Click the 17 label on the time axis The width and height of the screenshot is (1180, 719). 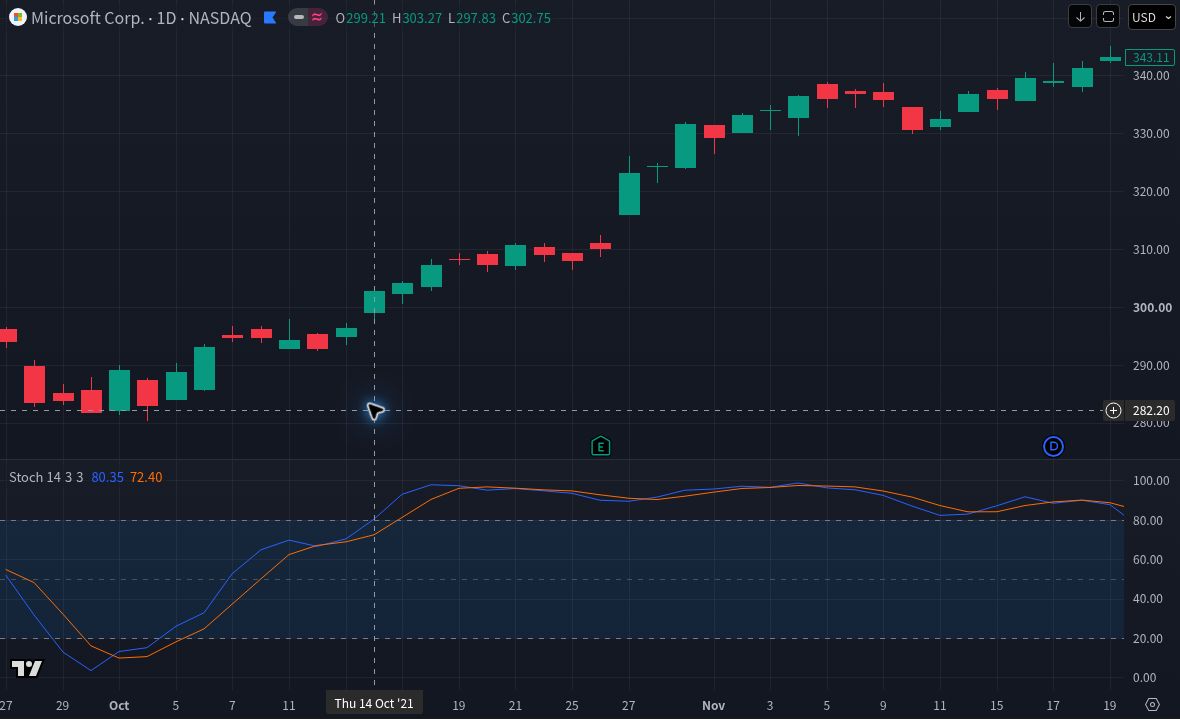click(x=1053, y=705)
